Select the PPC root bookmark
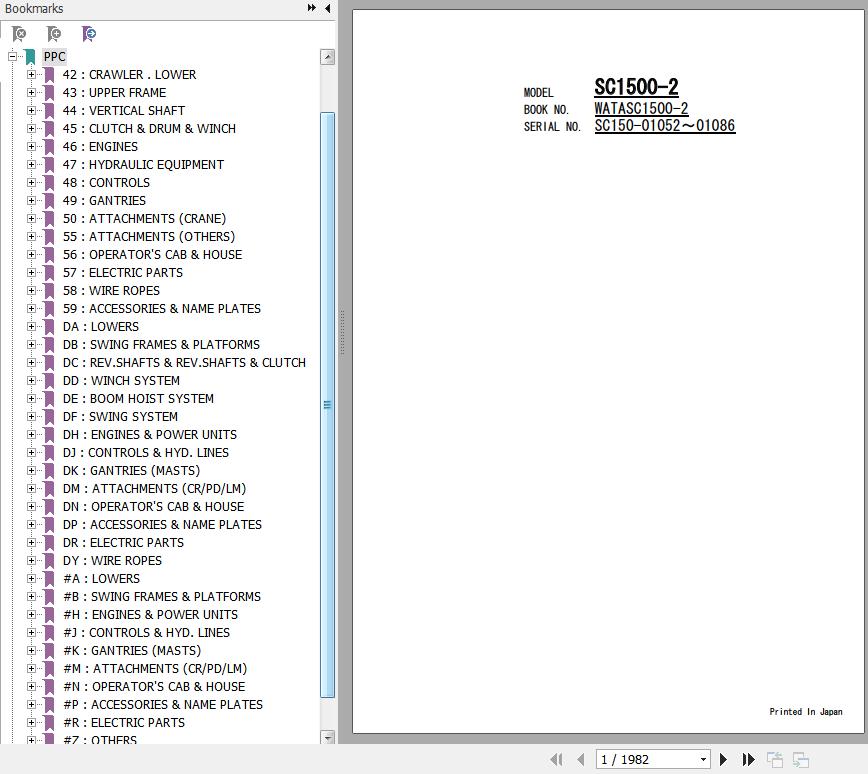The width and height of the screenshot is (868, 774). click(54, 56)
